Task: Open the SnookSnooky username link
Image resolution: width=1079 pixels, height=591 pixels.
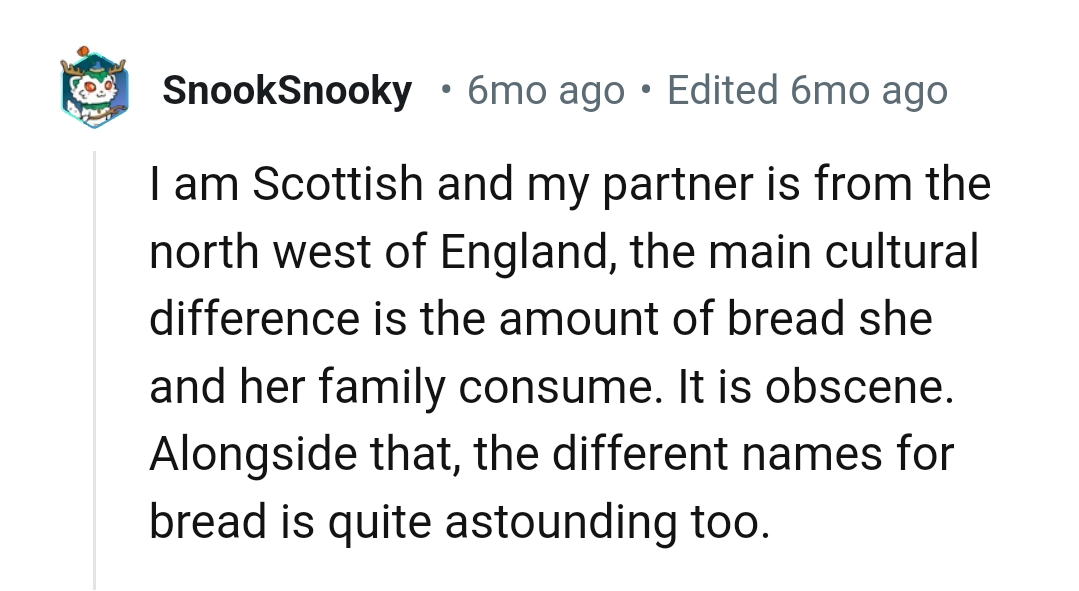Action: coord(286,90)
